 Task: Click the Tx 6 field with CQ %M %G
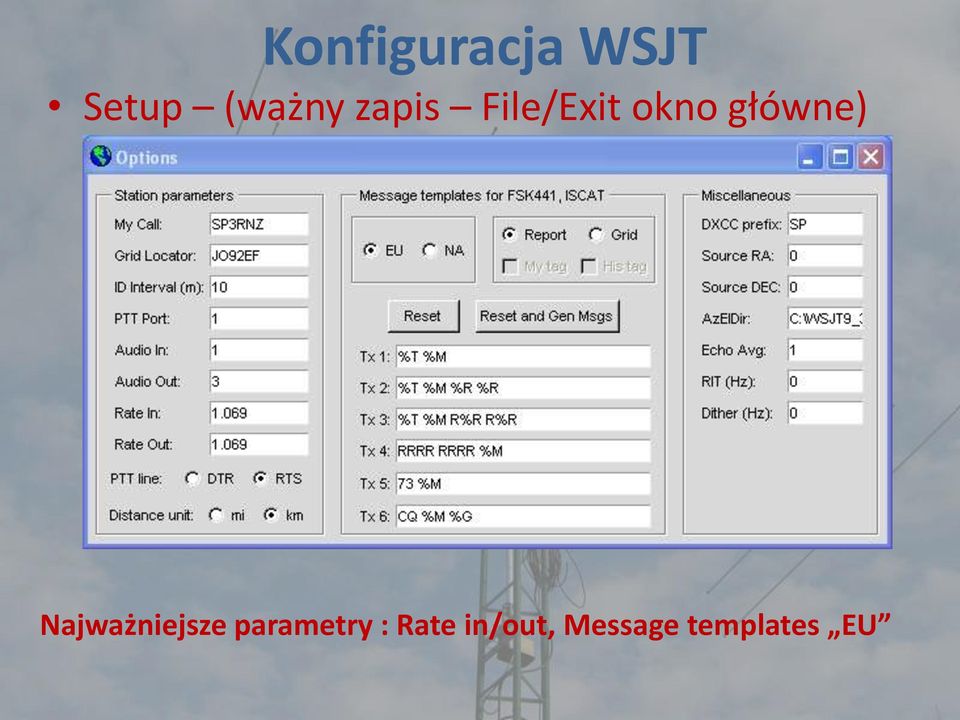coord(523,516)
